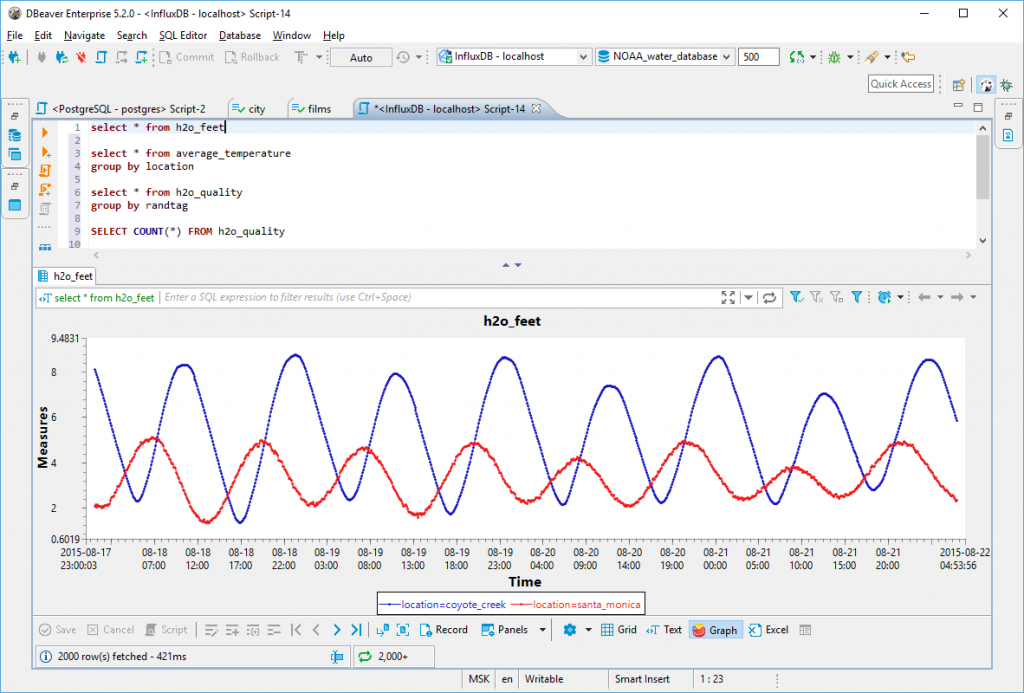Click the results settings gear icon
The height and width of the screenshot is (693, 1024).
point(569,630)
